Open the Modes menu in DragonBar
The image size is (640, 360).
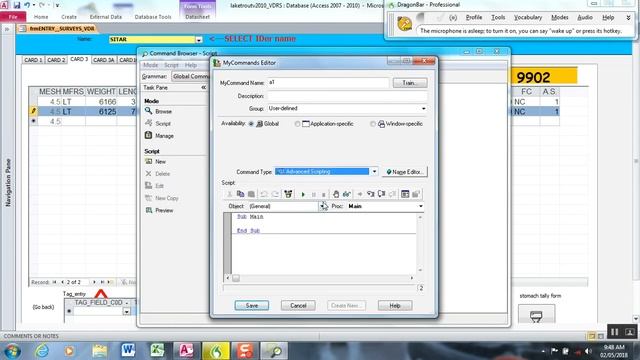click(560, 18)
